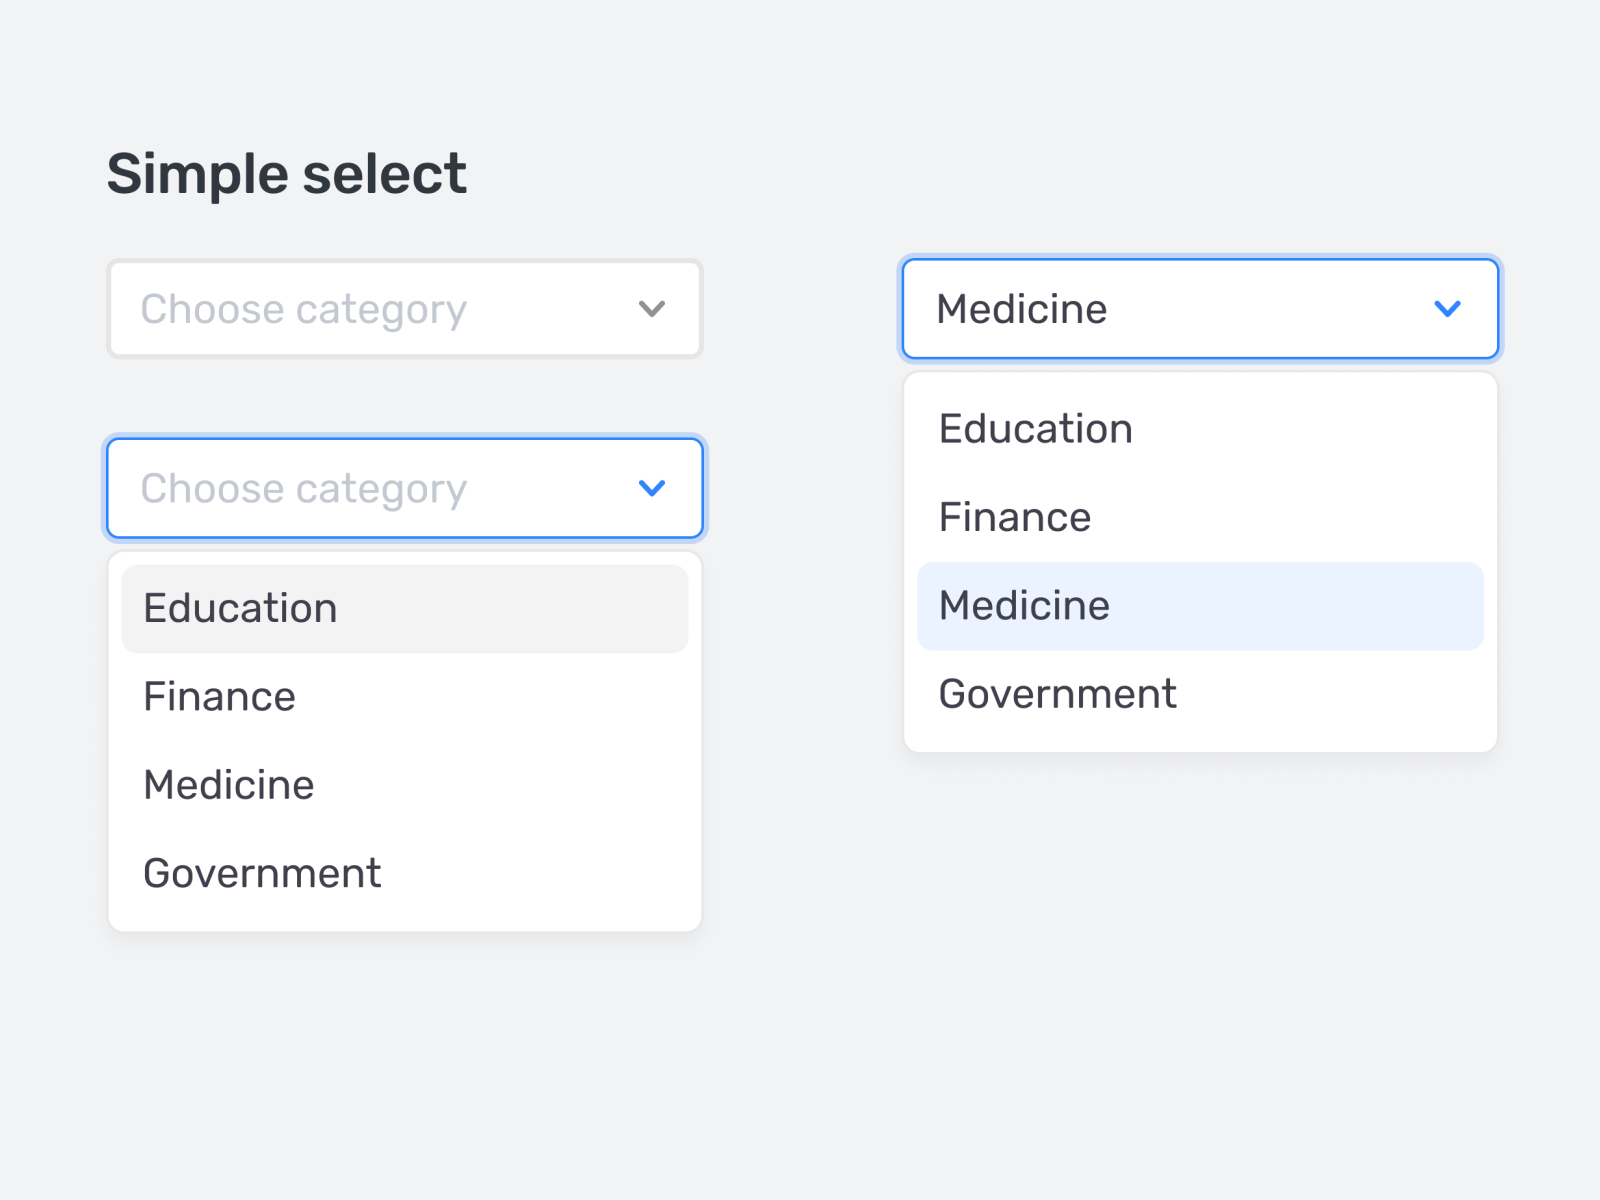
Task: Click the Medicine label inside the right select
Action: coord(1021,309)
